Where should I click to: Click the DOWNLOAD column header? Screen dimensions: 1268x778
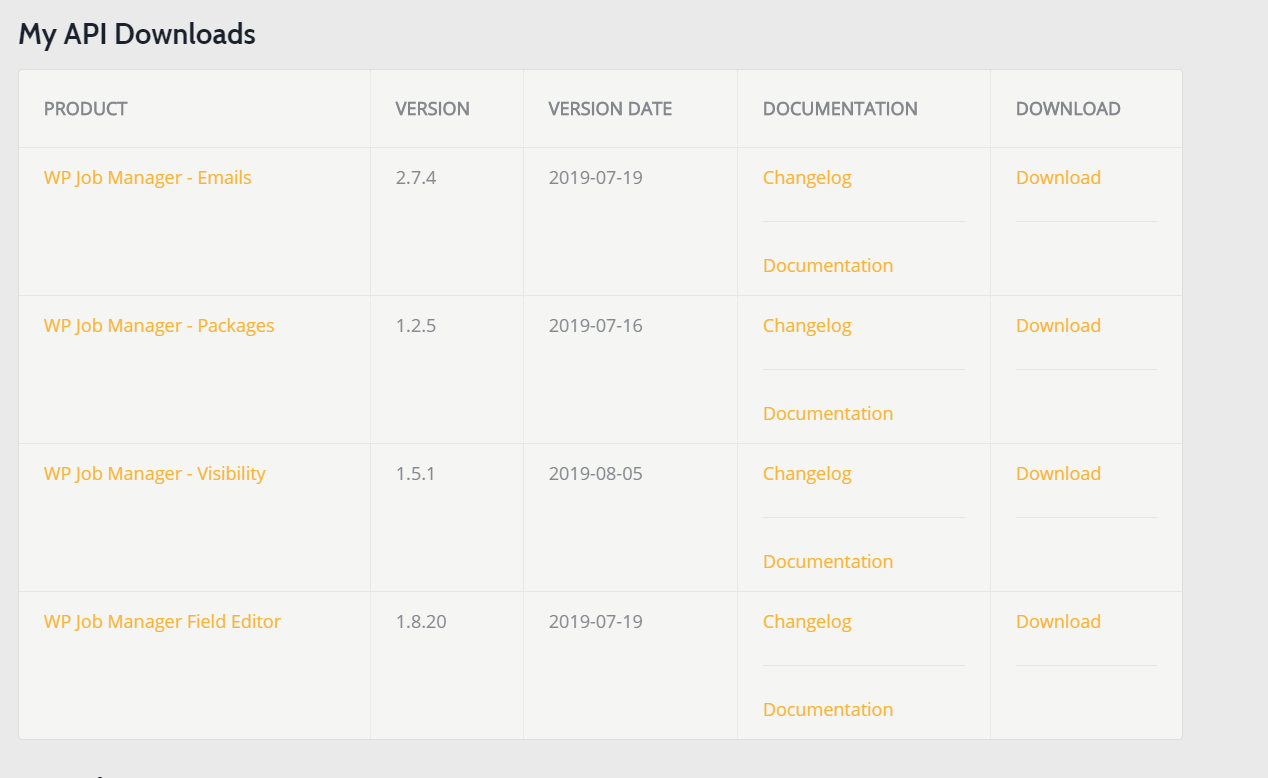pyautogui.click(x=1068, y=109)
